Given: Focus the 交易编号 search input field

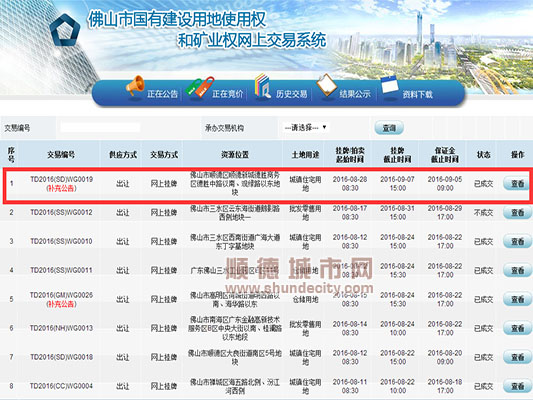Looking at the screenshot, I should [x=100, y=128].
